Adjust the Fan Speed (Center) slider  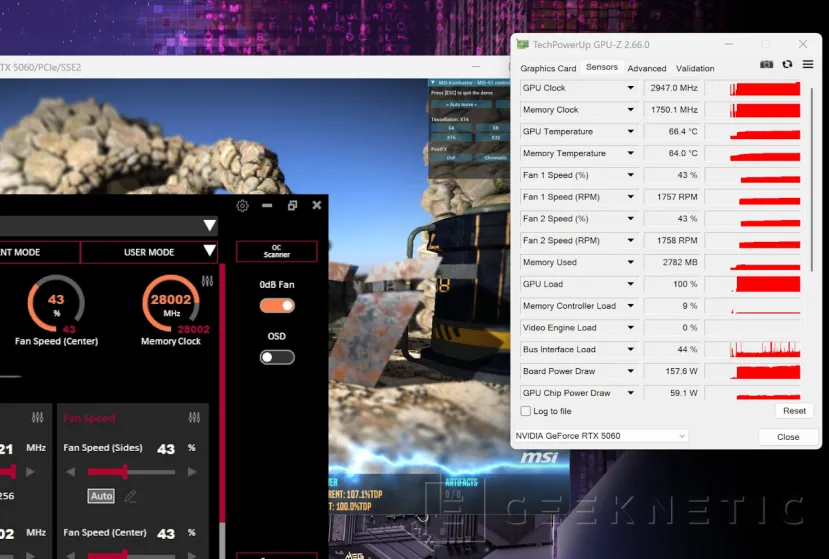131,554
